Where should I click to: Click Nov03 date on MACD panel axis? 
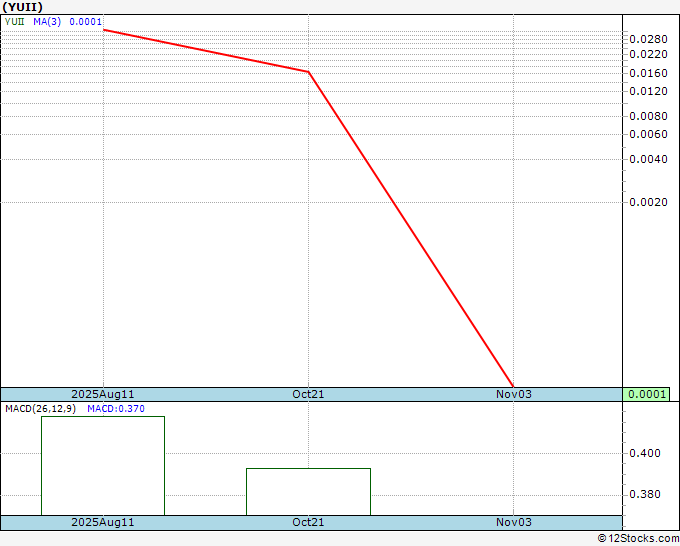[514, 522]
